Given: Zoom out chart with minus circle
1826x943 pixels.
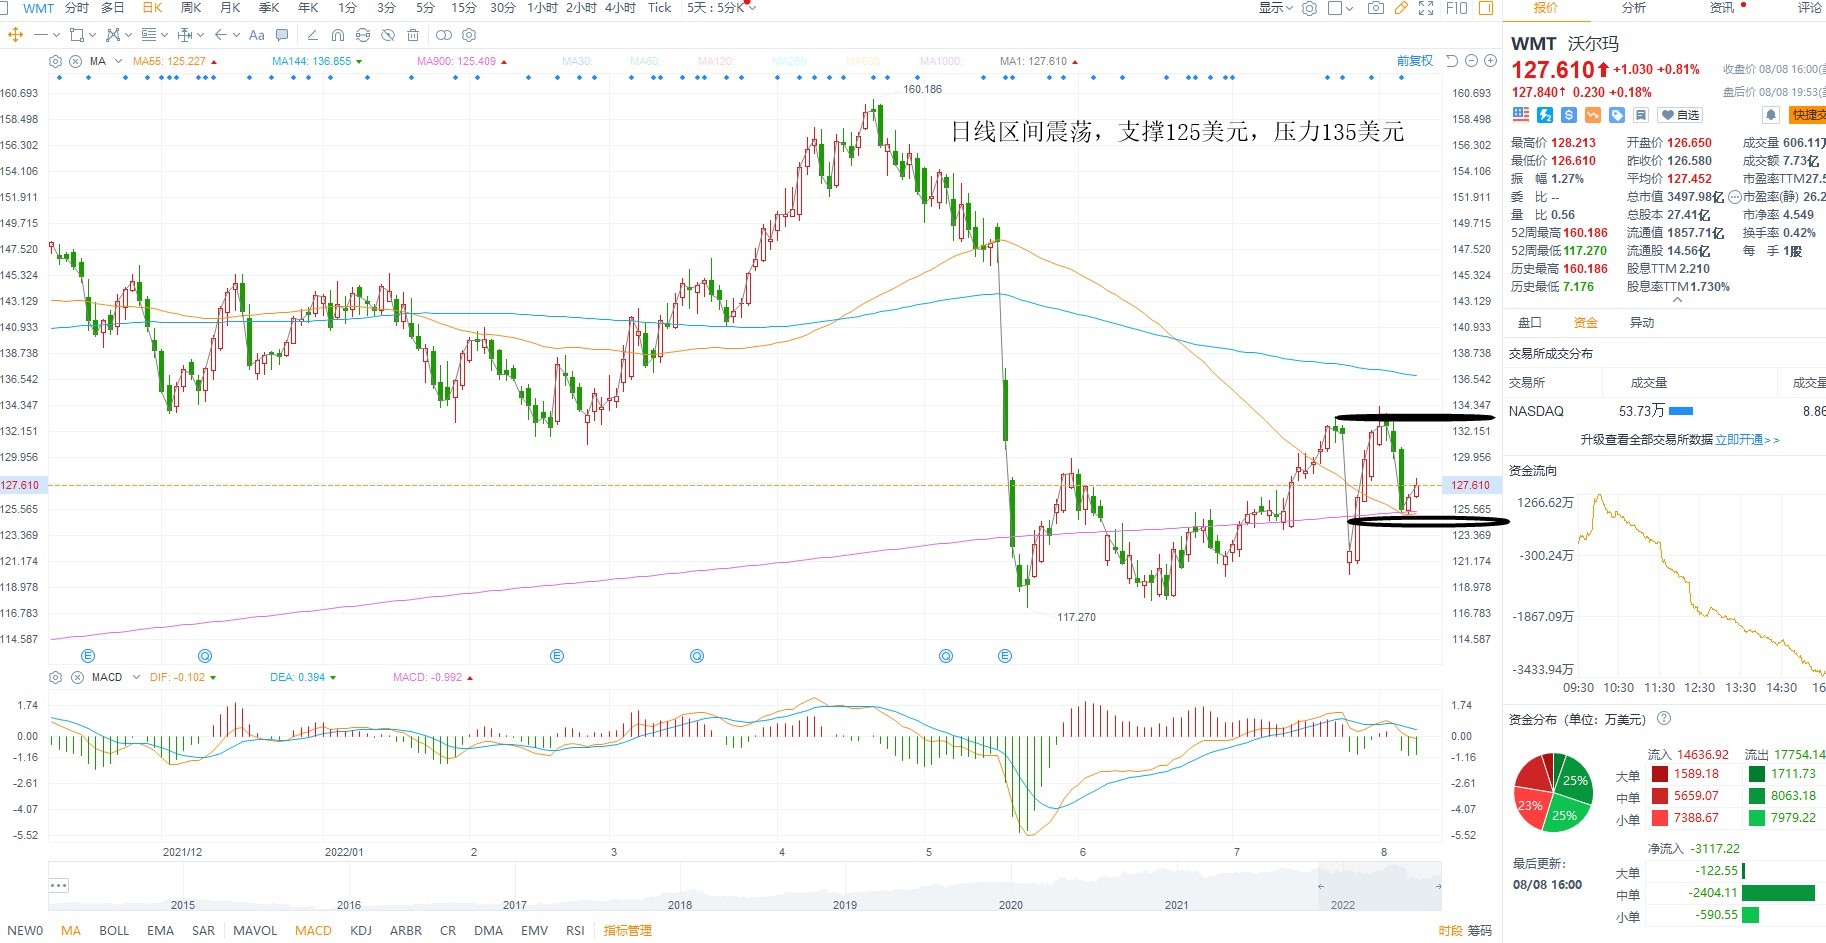Looking at the screenshot, I should [x=1471, y=61].
